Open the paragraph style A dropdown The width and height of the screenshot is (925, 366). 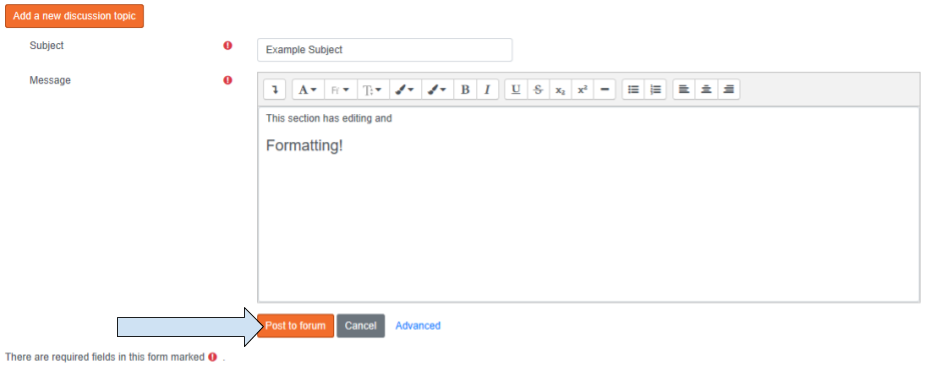pyautogui.click(x=308, y=90)
